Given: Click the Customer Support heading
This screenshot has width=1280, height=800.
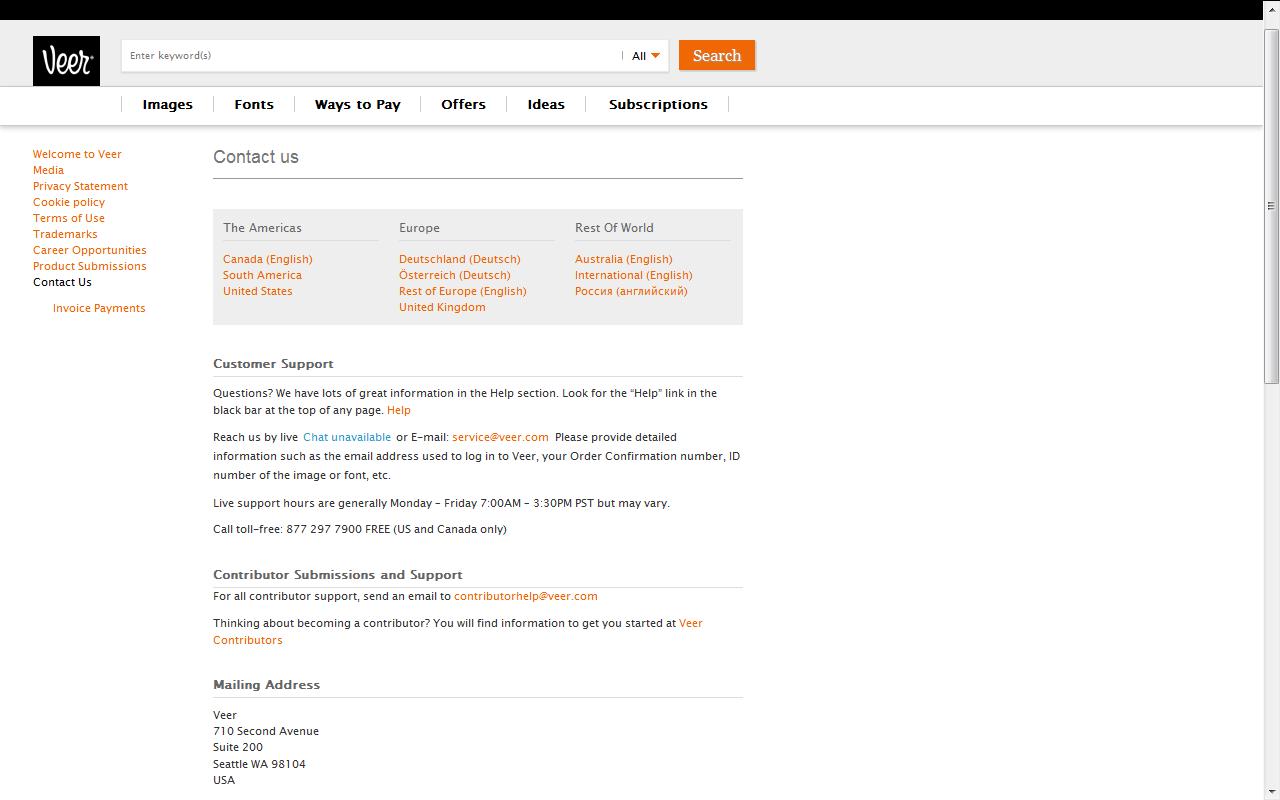Looking at the screenshot, I should click(273, 364).
